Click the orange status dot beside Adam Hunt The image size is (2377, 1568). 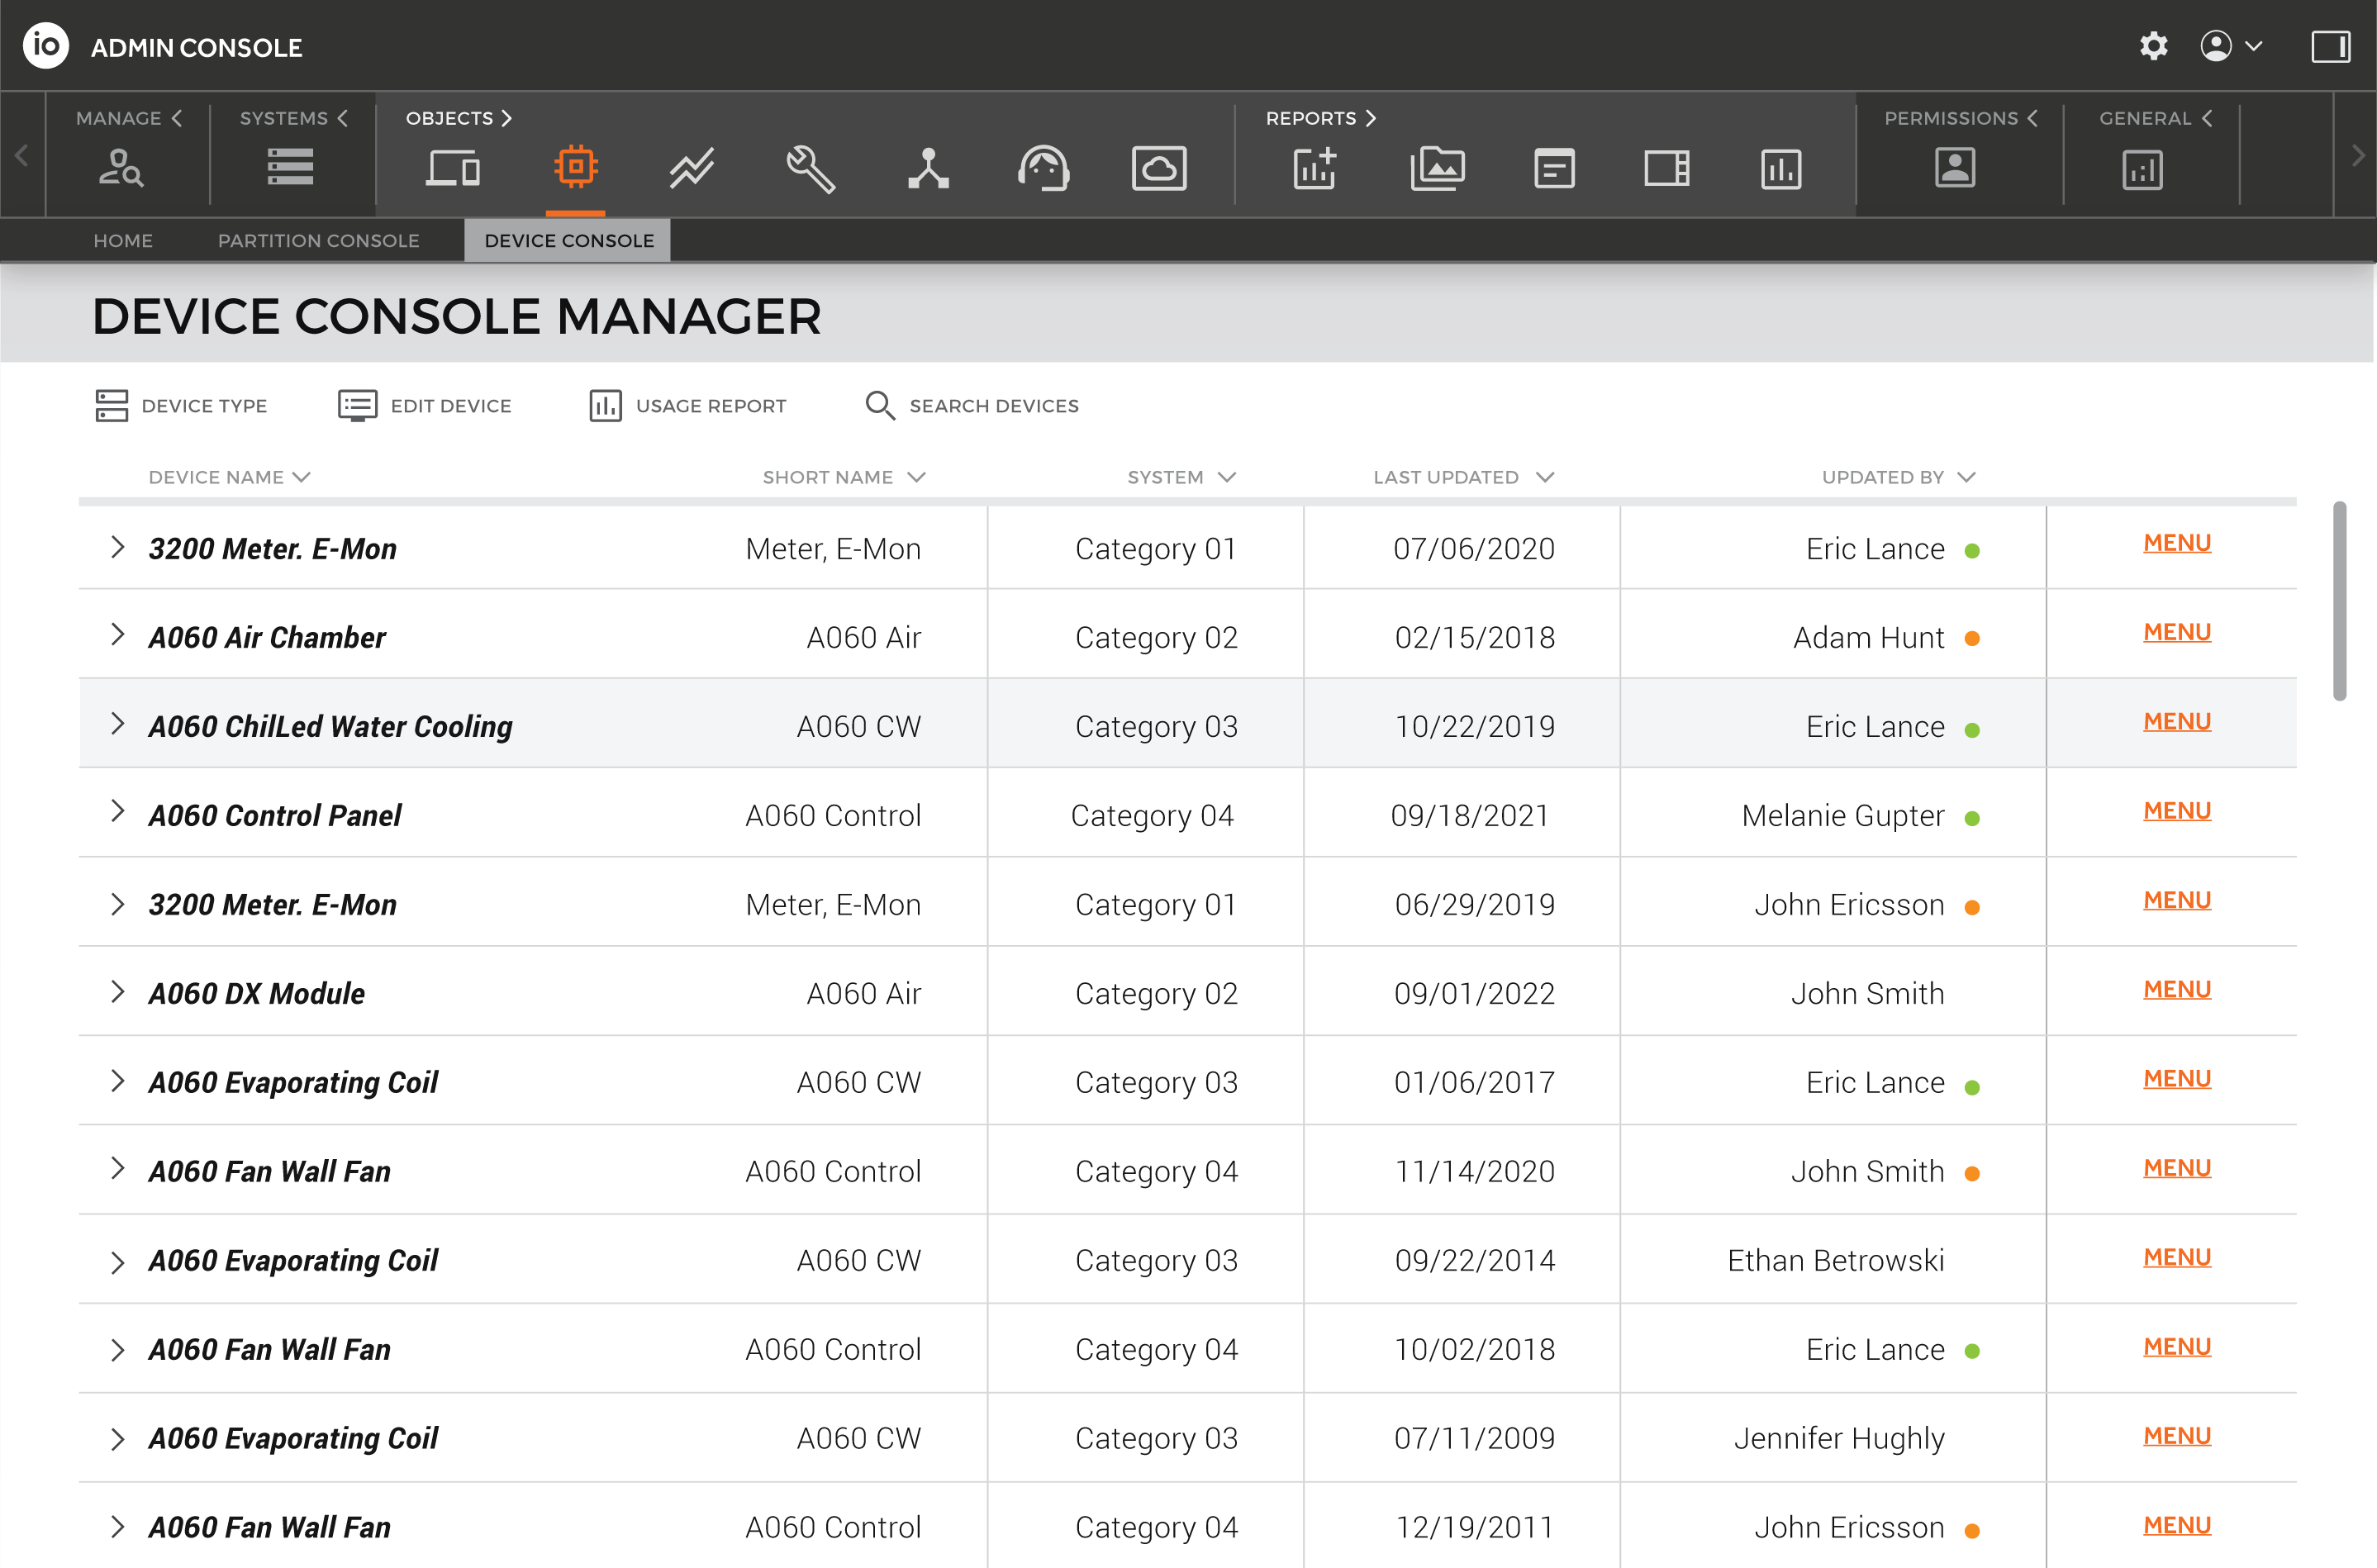click(x=1972, y=639)
